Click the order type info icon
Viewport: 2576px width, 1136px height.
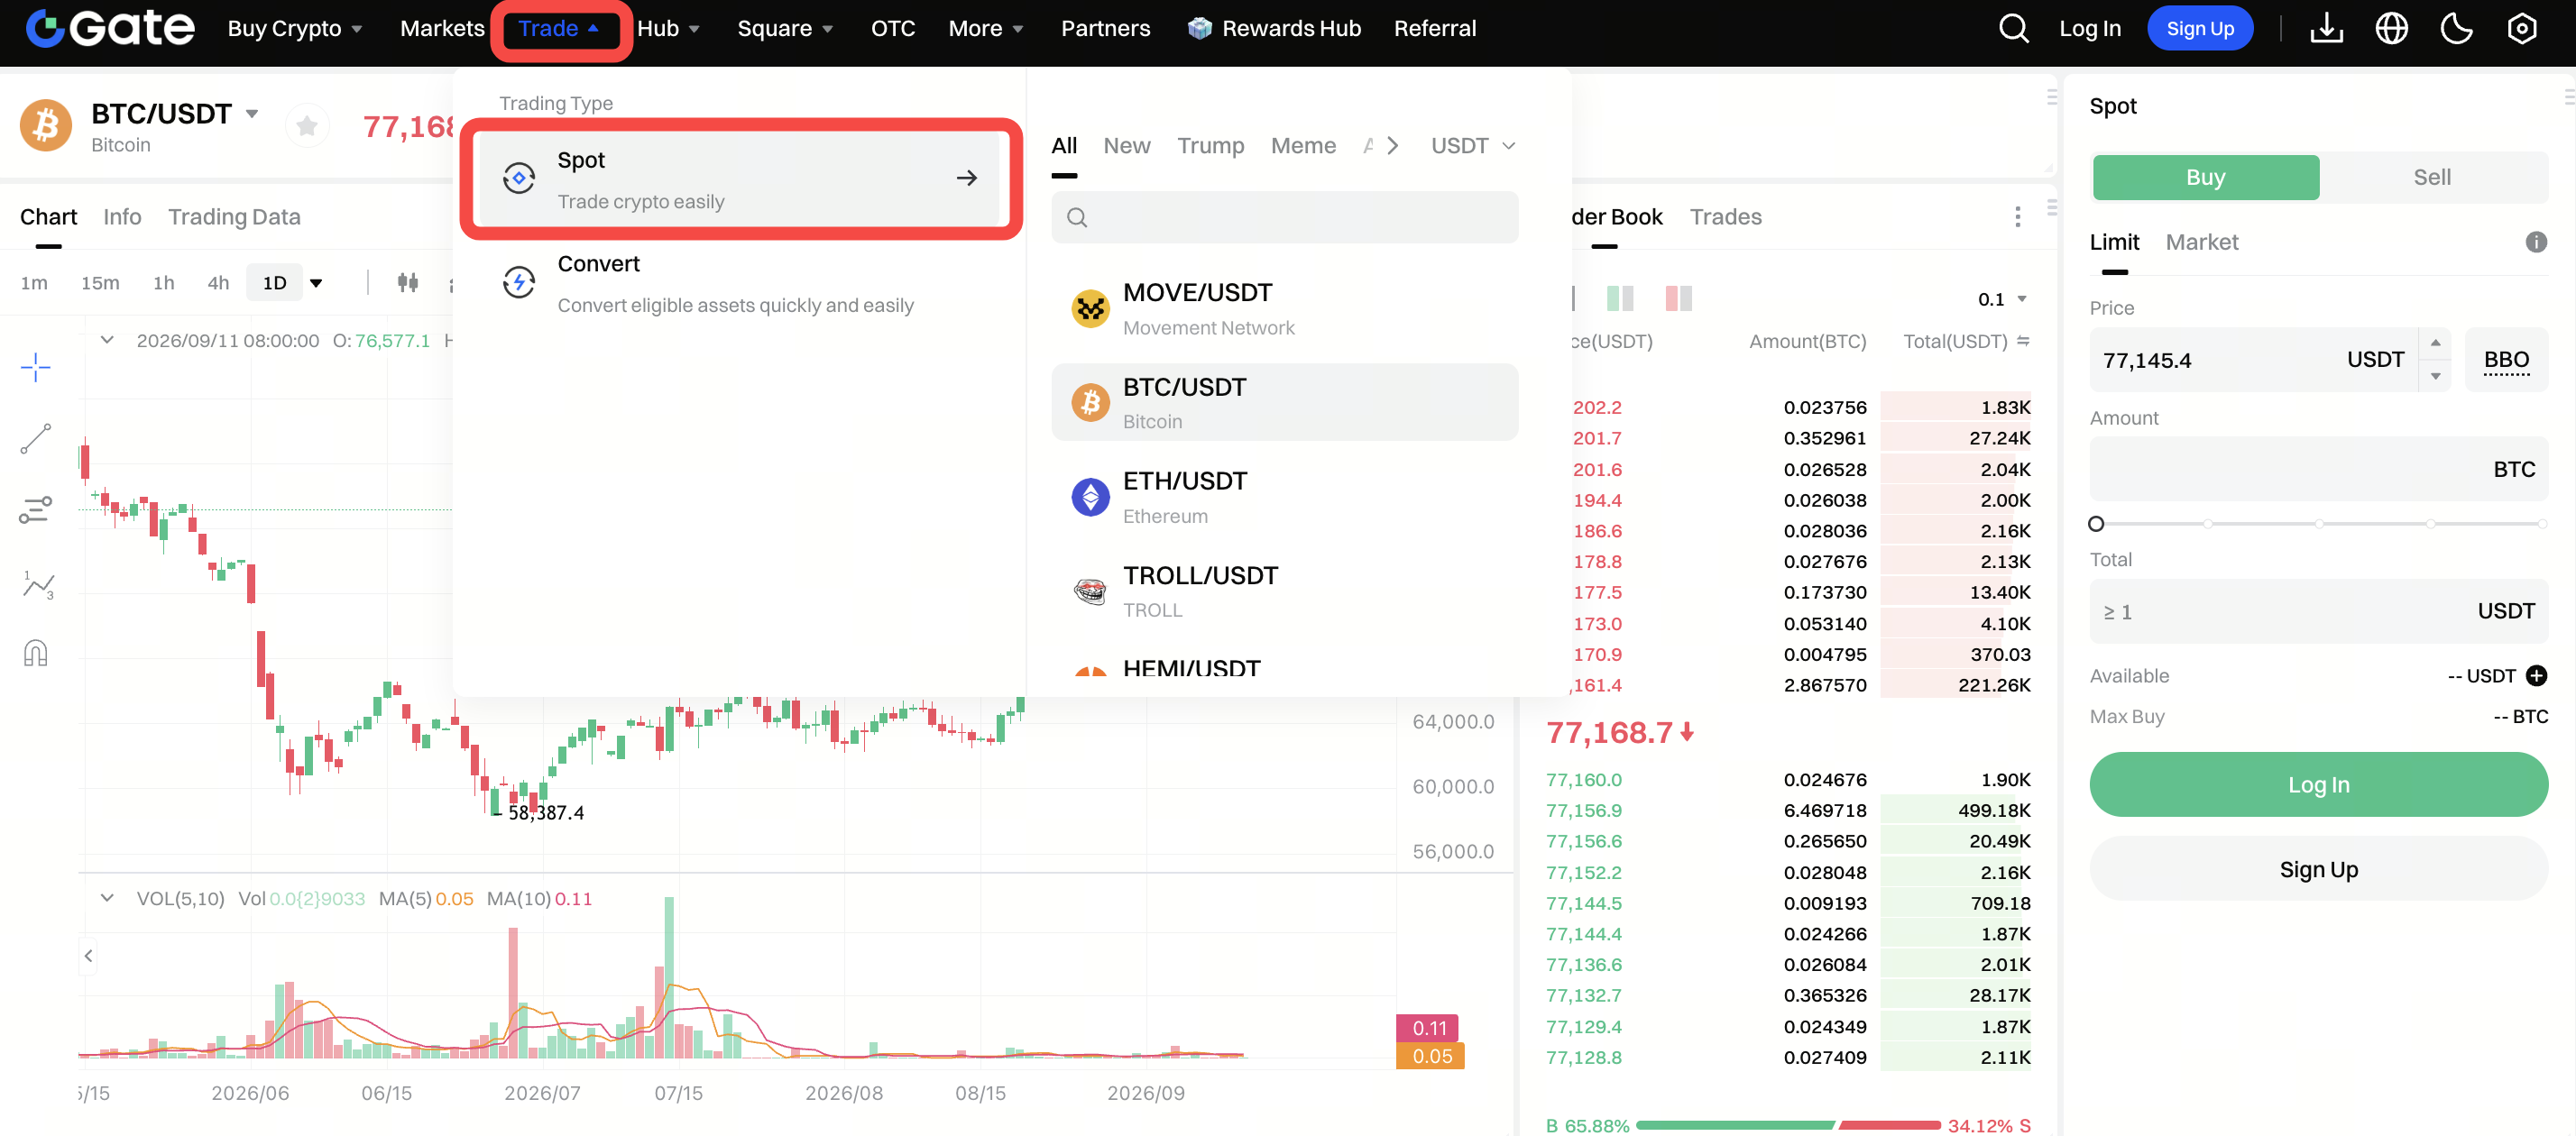[2536, 242]
